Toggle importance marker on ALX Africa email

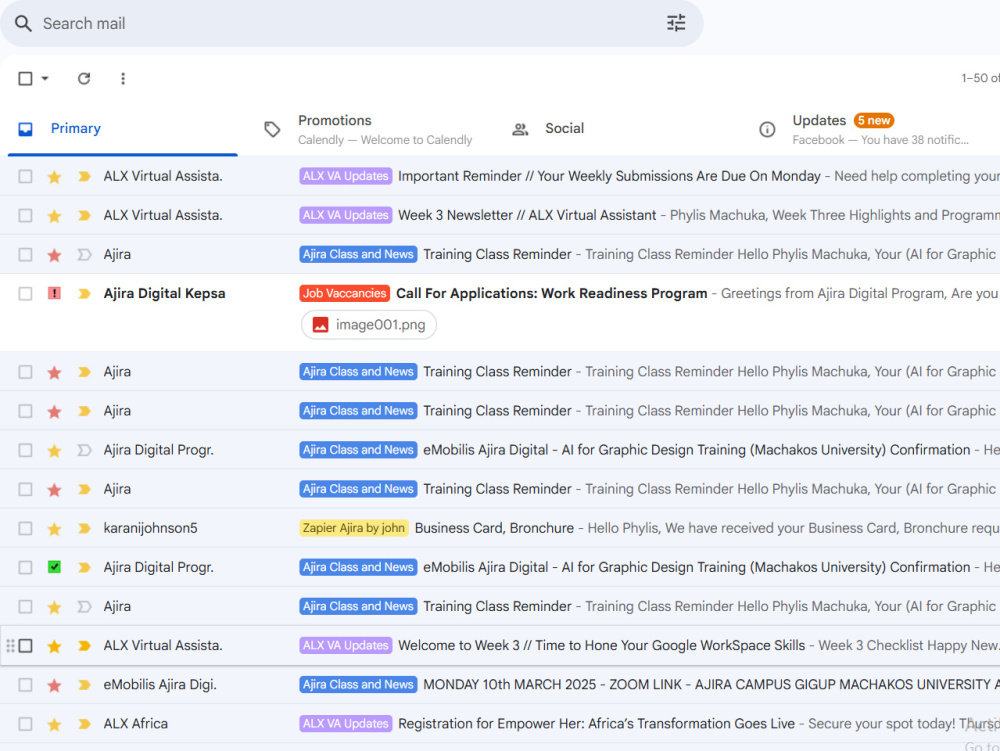click(84, 724)
